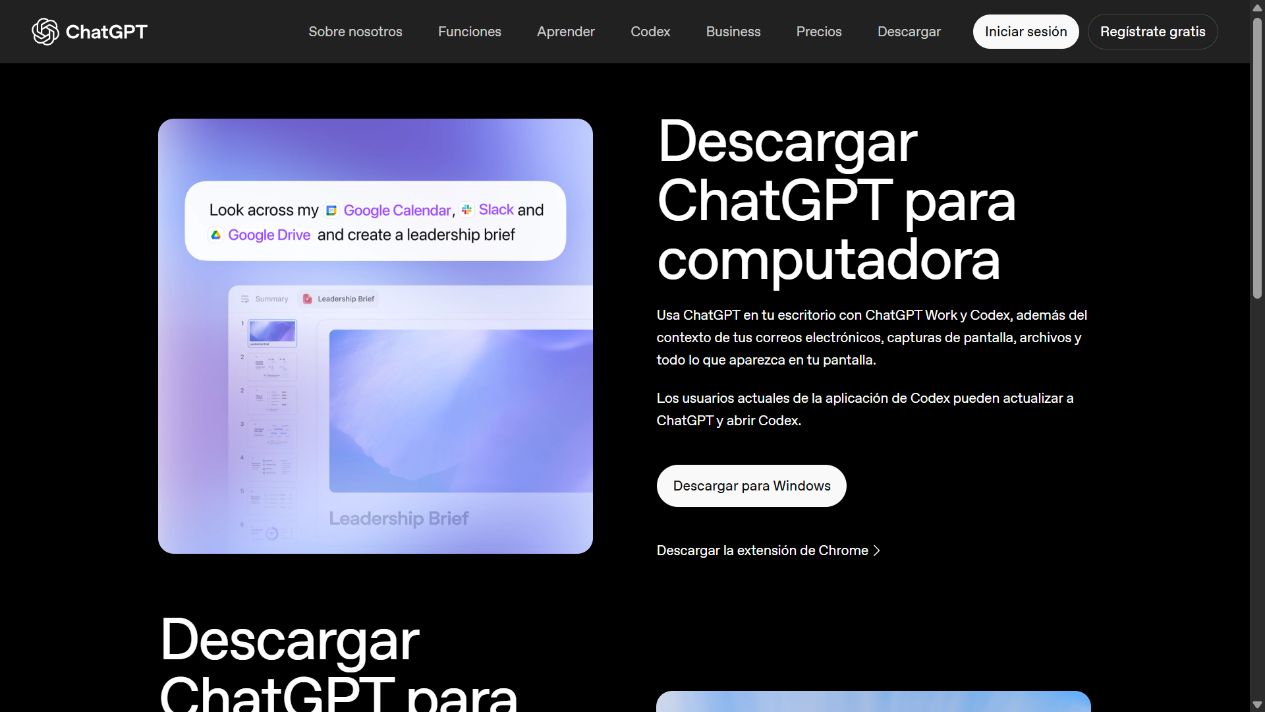
Task: Click the 'Leadership Brief' slide title text
Action: [x=399, y=519]
